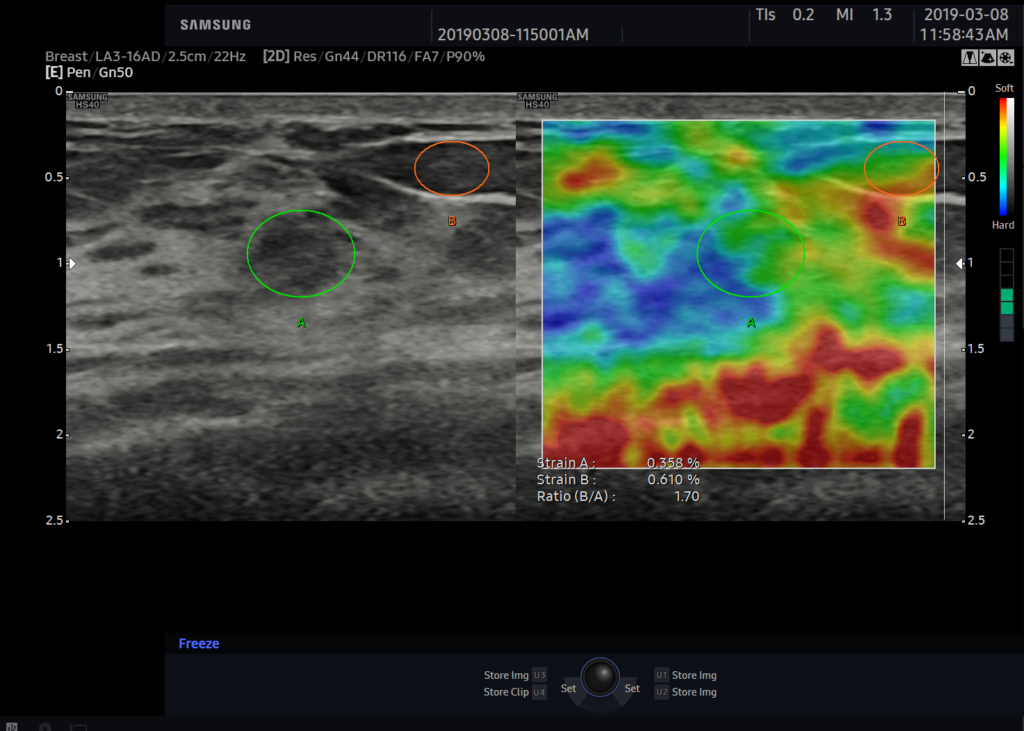The height and width of the screenshot is (731, 1024).
Task: Click the SAMSUNG HS40 watermark on left image
Action: [88, 101]
